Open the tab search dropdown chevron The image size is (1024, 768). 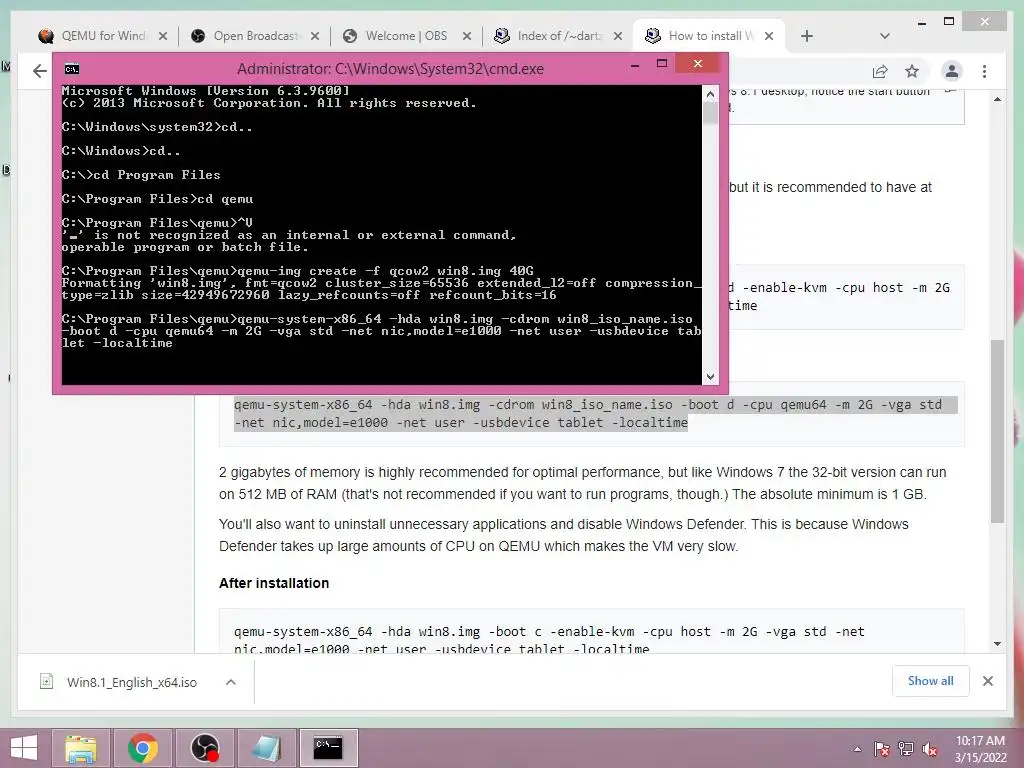[884, 36]
